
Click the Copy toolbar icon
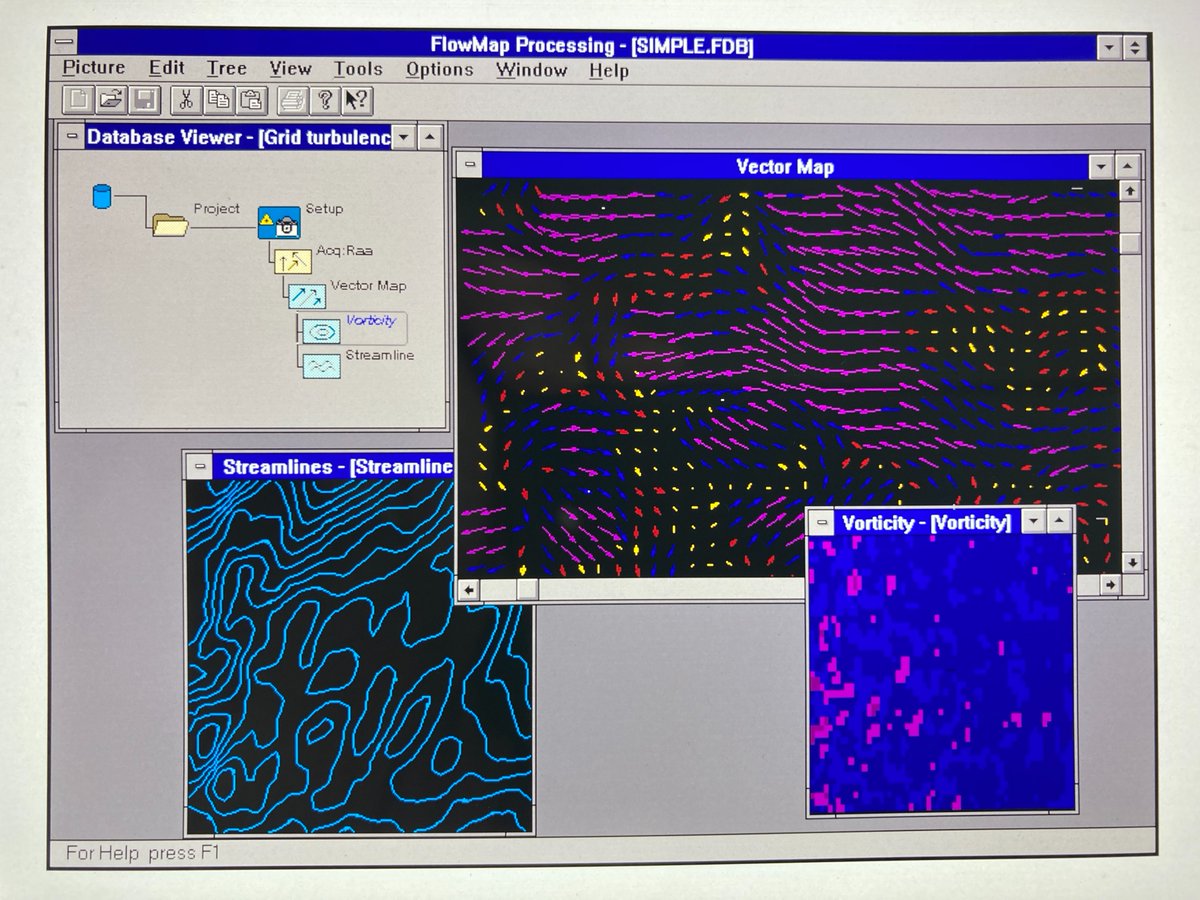pyautogui.click(x=219, y=99)
